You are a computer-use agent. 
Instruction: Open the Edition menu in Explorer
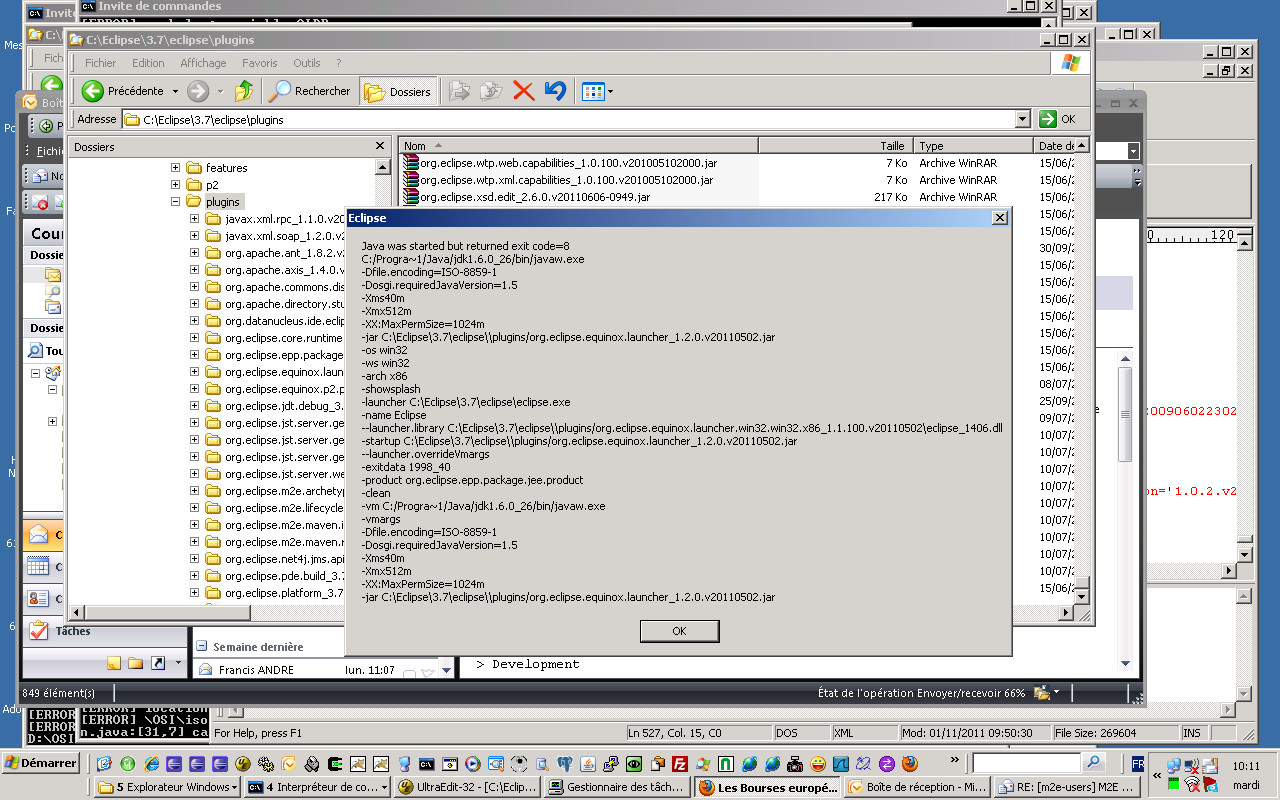[148, 63]
